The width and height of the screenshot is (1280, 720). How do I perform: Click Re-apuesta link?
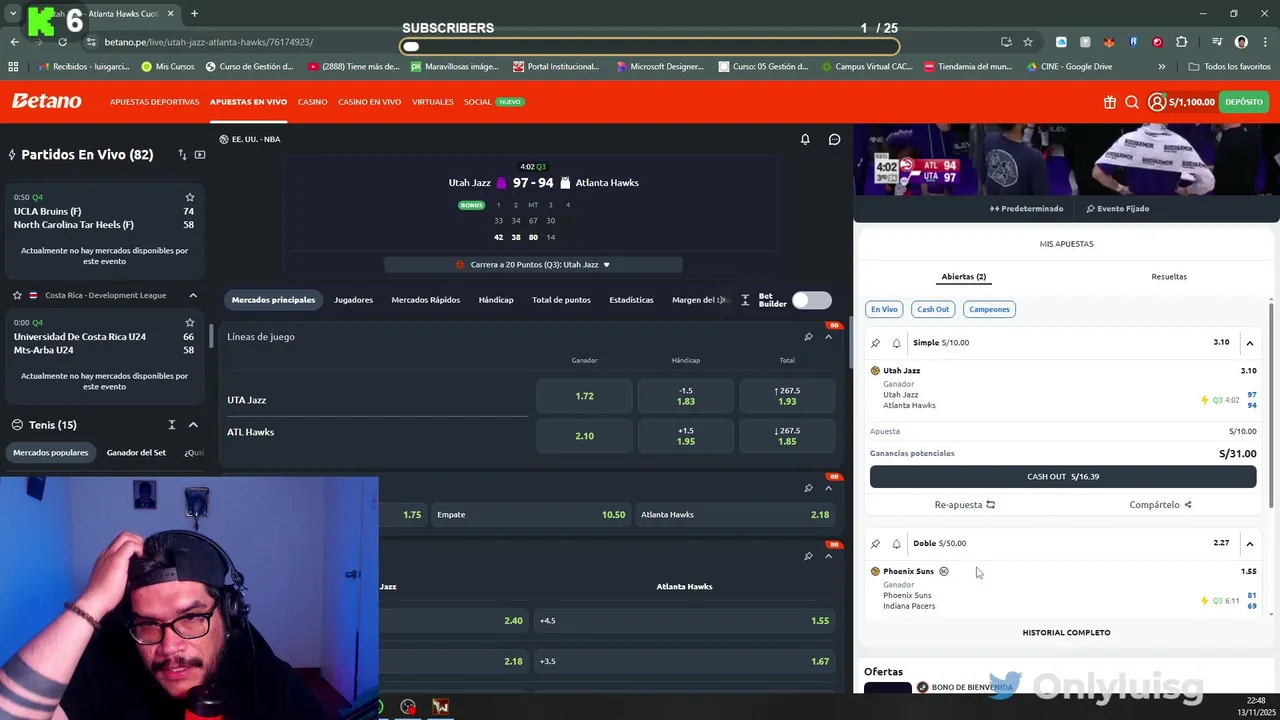965,505
